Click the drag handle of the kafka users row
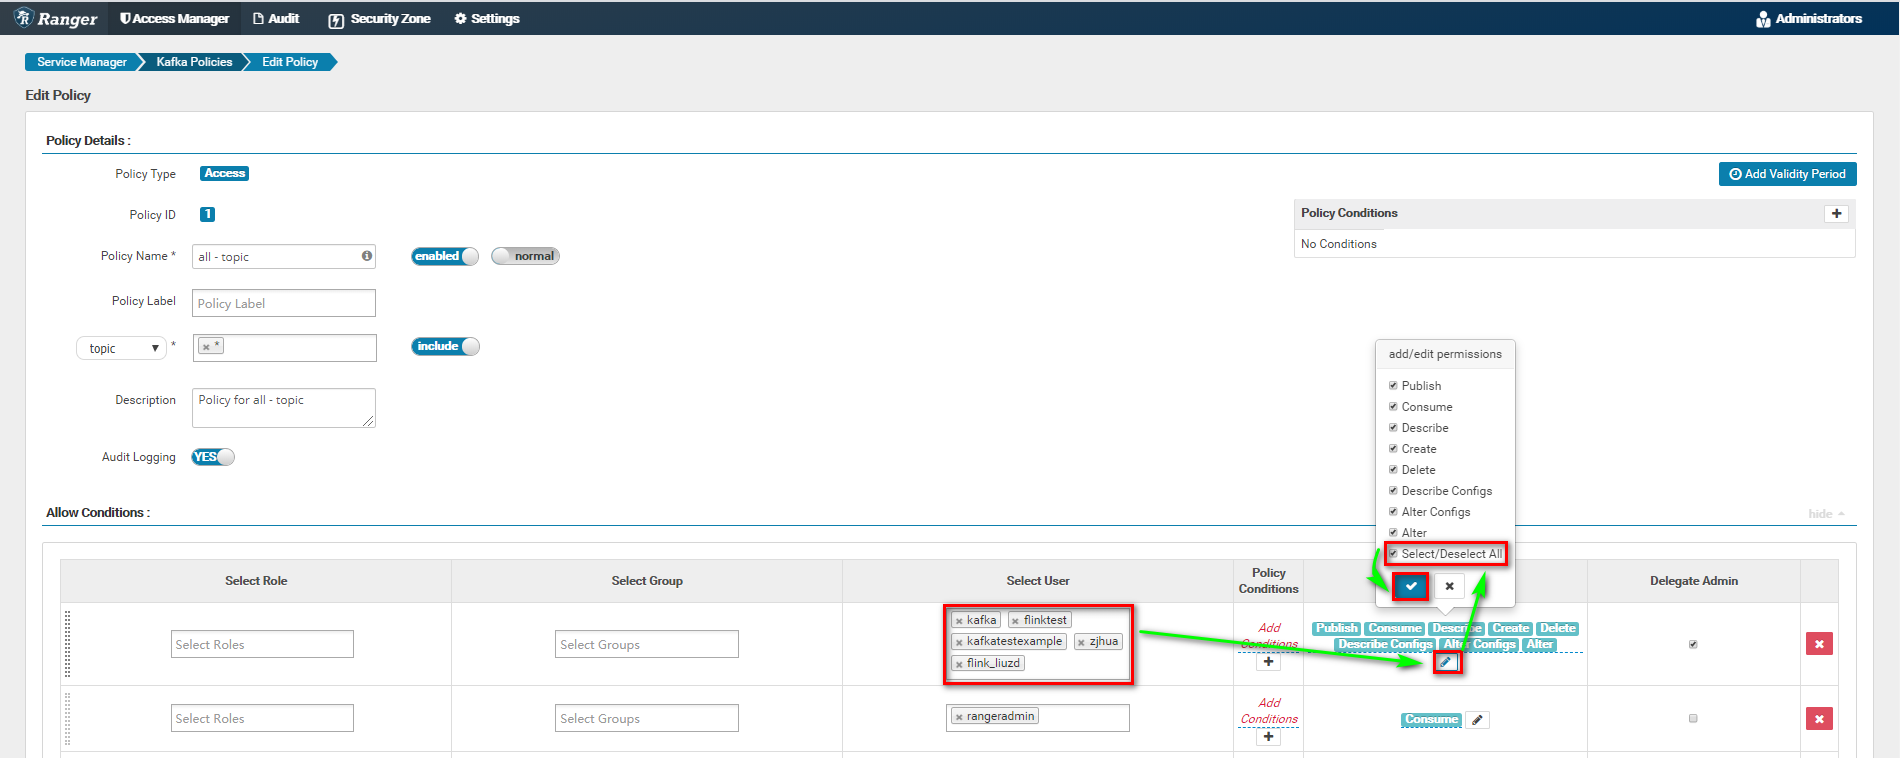Screen dimensions: 1900x758 (x=67, y=644)
